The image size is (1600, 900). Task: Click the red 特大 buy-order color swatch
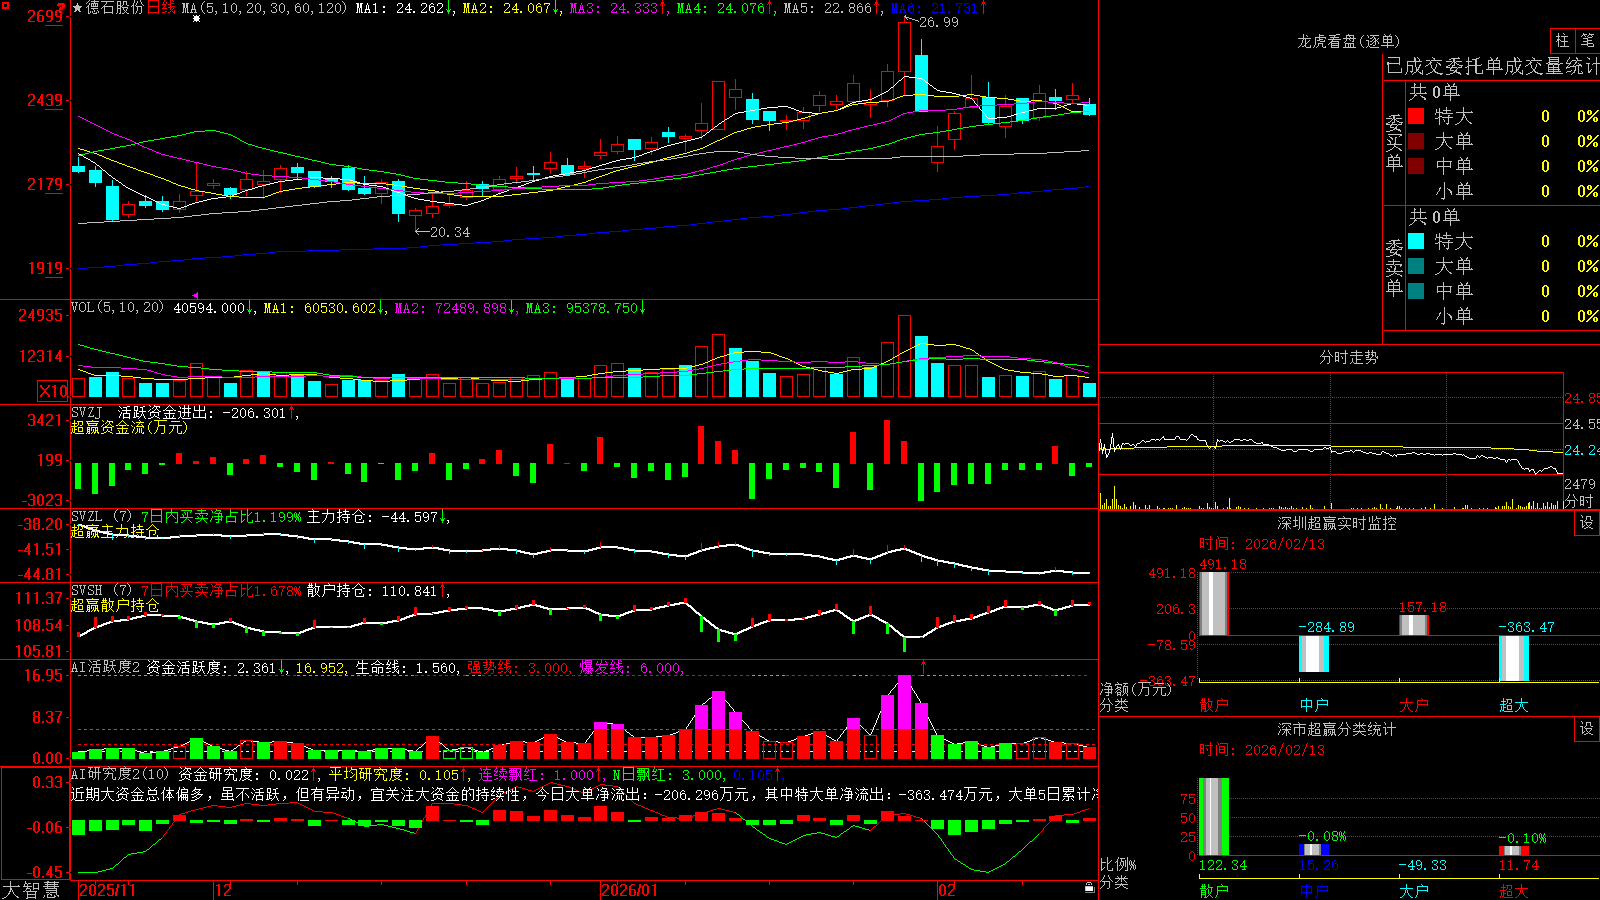(1416, 116)
